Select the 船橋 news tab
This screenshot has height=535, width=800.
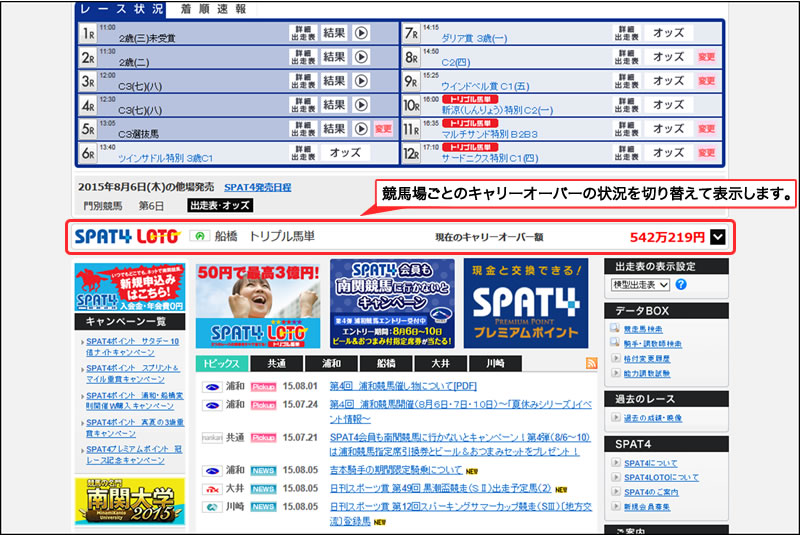386,364
